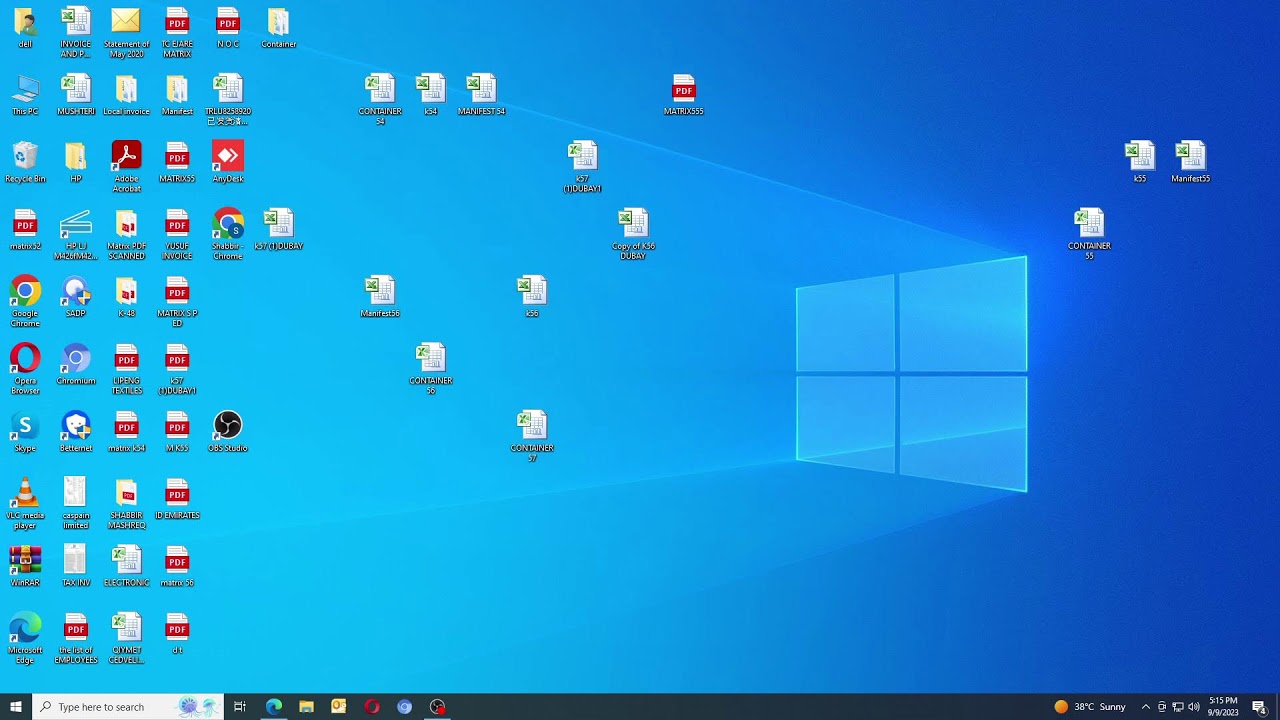The height and width of the screenshot is (720, 1280).
Task: Open the notification center
Action: click(1260, 707)
